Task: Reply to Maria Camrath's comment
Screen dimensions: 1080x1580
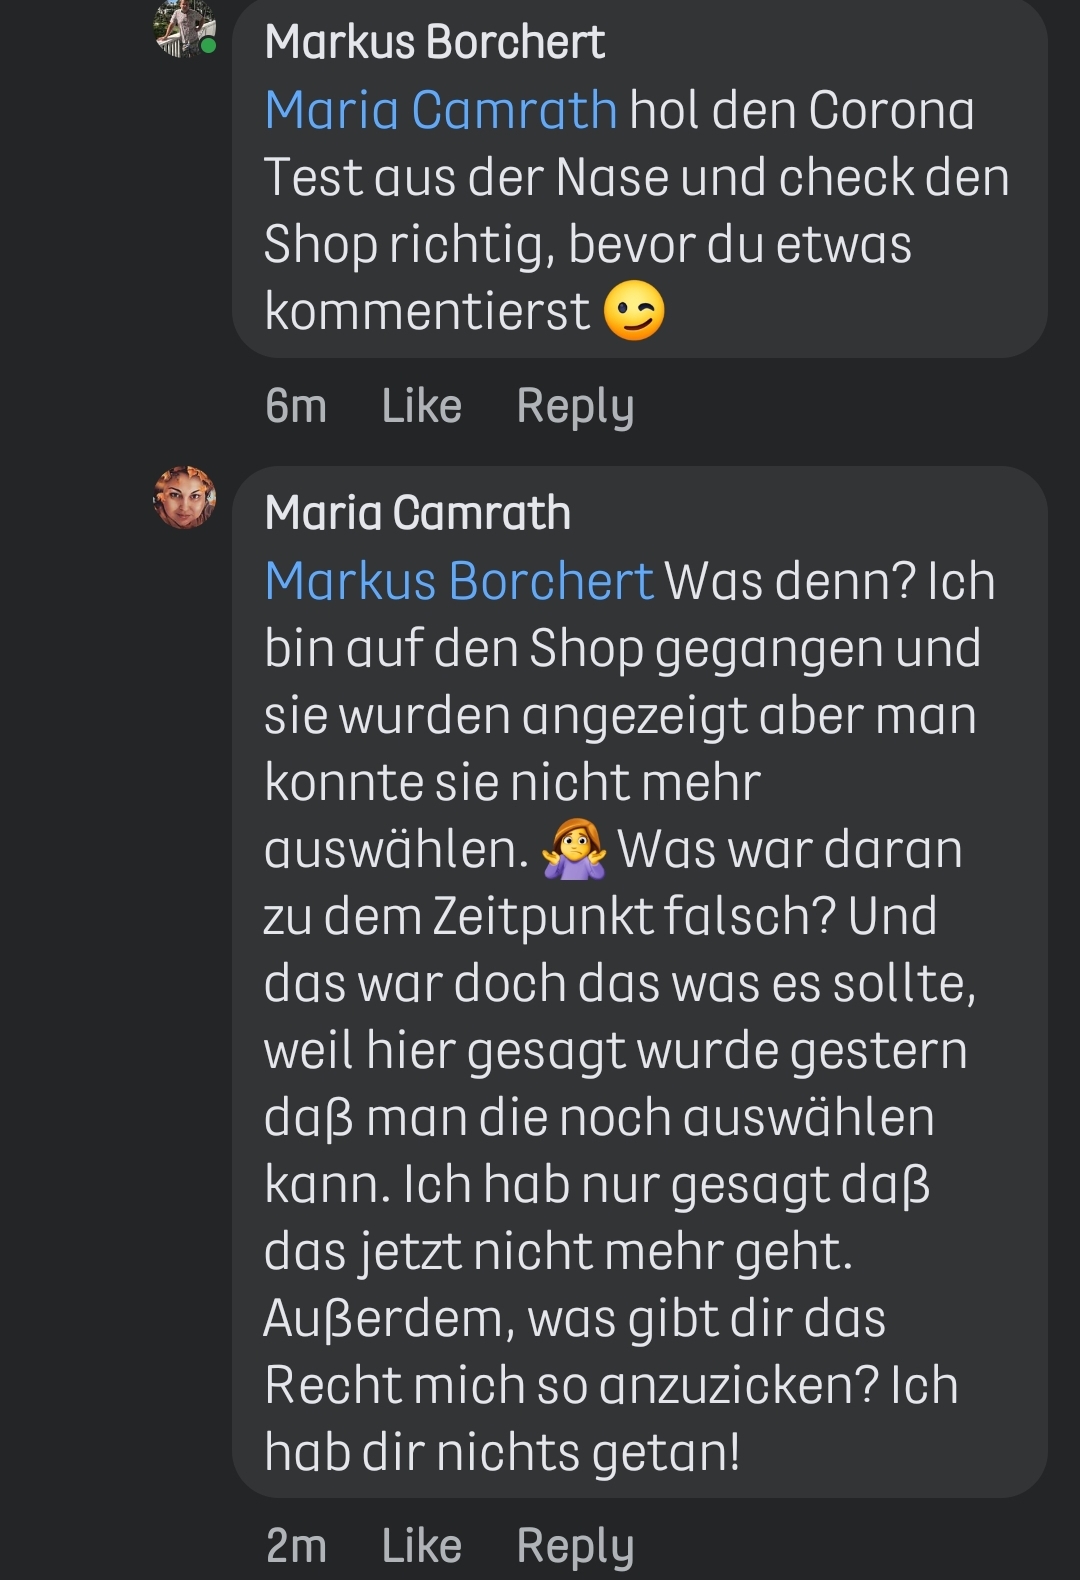Action: click(x=575, y=1545)
